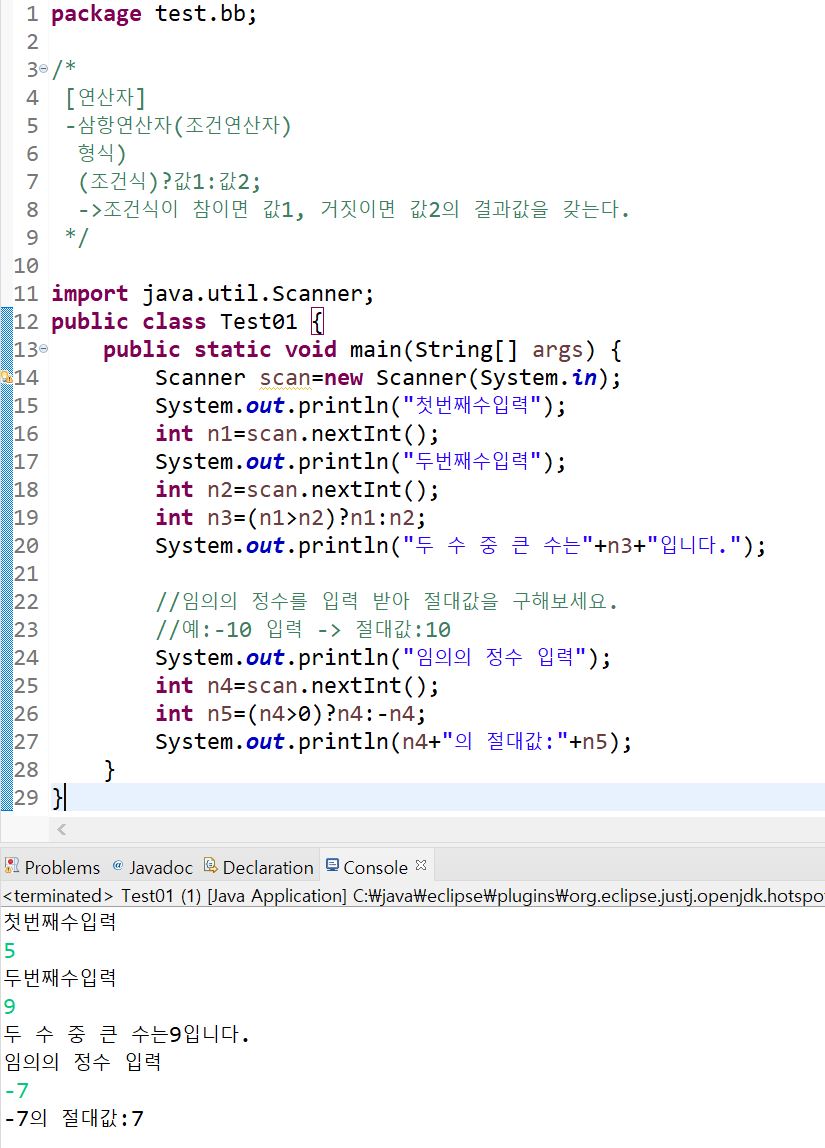
Task: Click console input value '9'
Action: click(x=10, y=1007)
